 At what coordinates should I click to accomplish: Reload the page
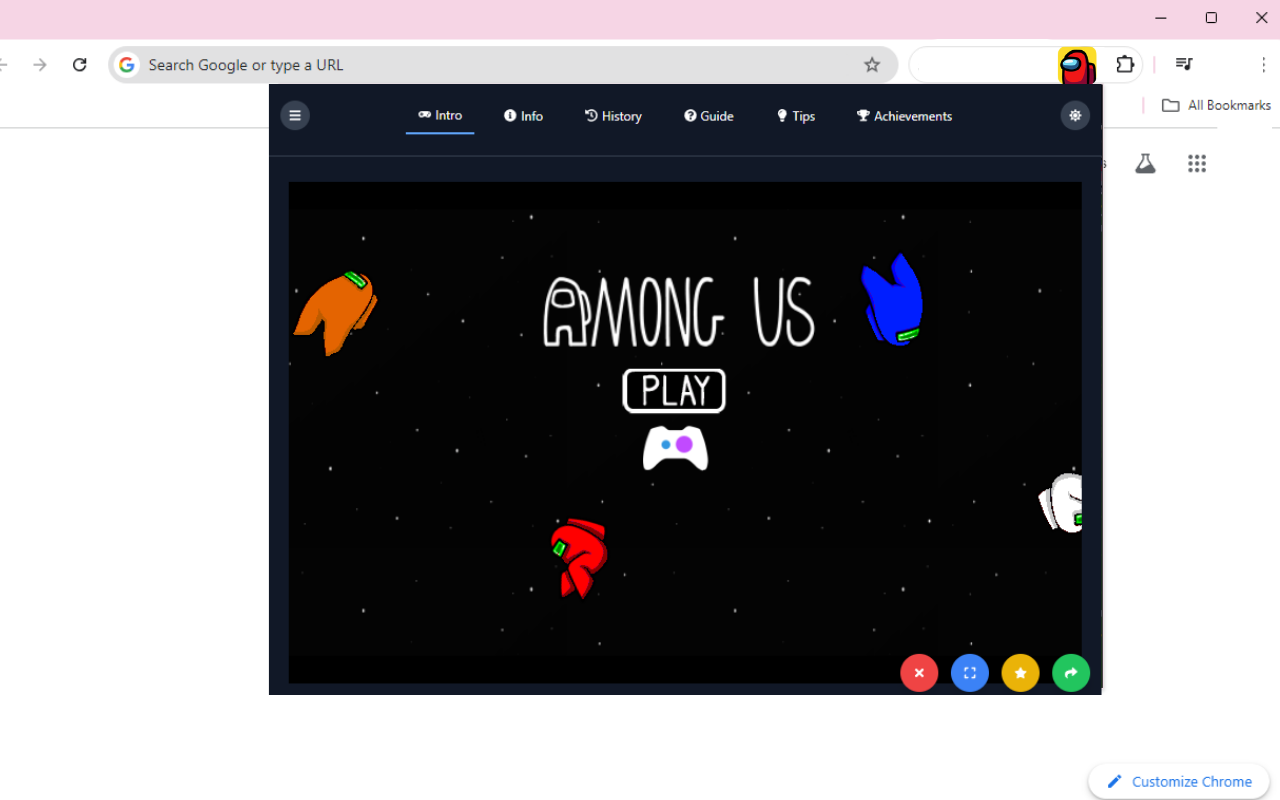click(80, 65)
